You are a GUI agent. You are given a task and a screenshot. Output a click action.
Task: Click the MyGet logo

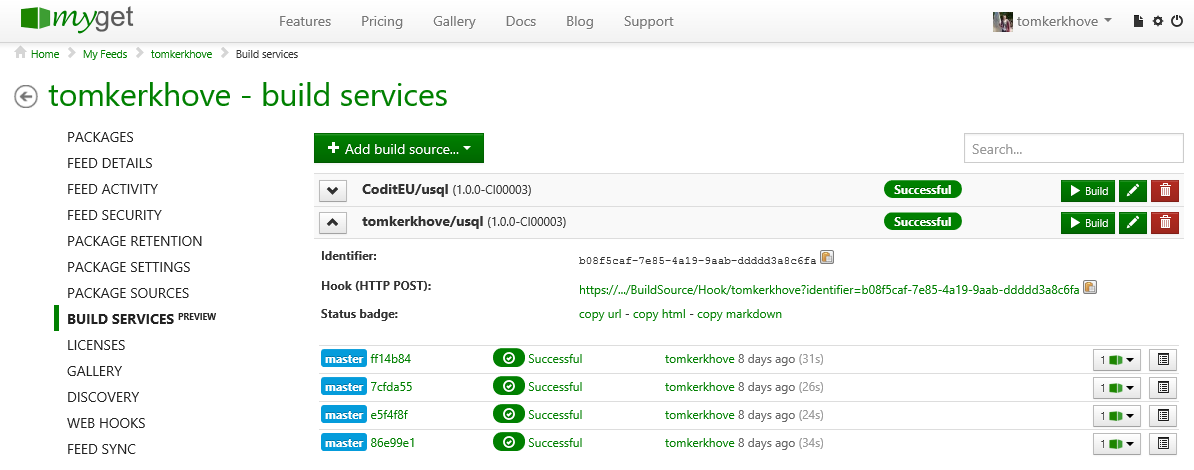click(x=78, y=18)
